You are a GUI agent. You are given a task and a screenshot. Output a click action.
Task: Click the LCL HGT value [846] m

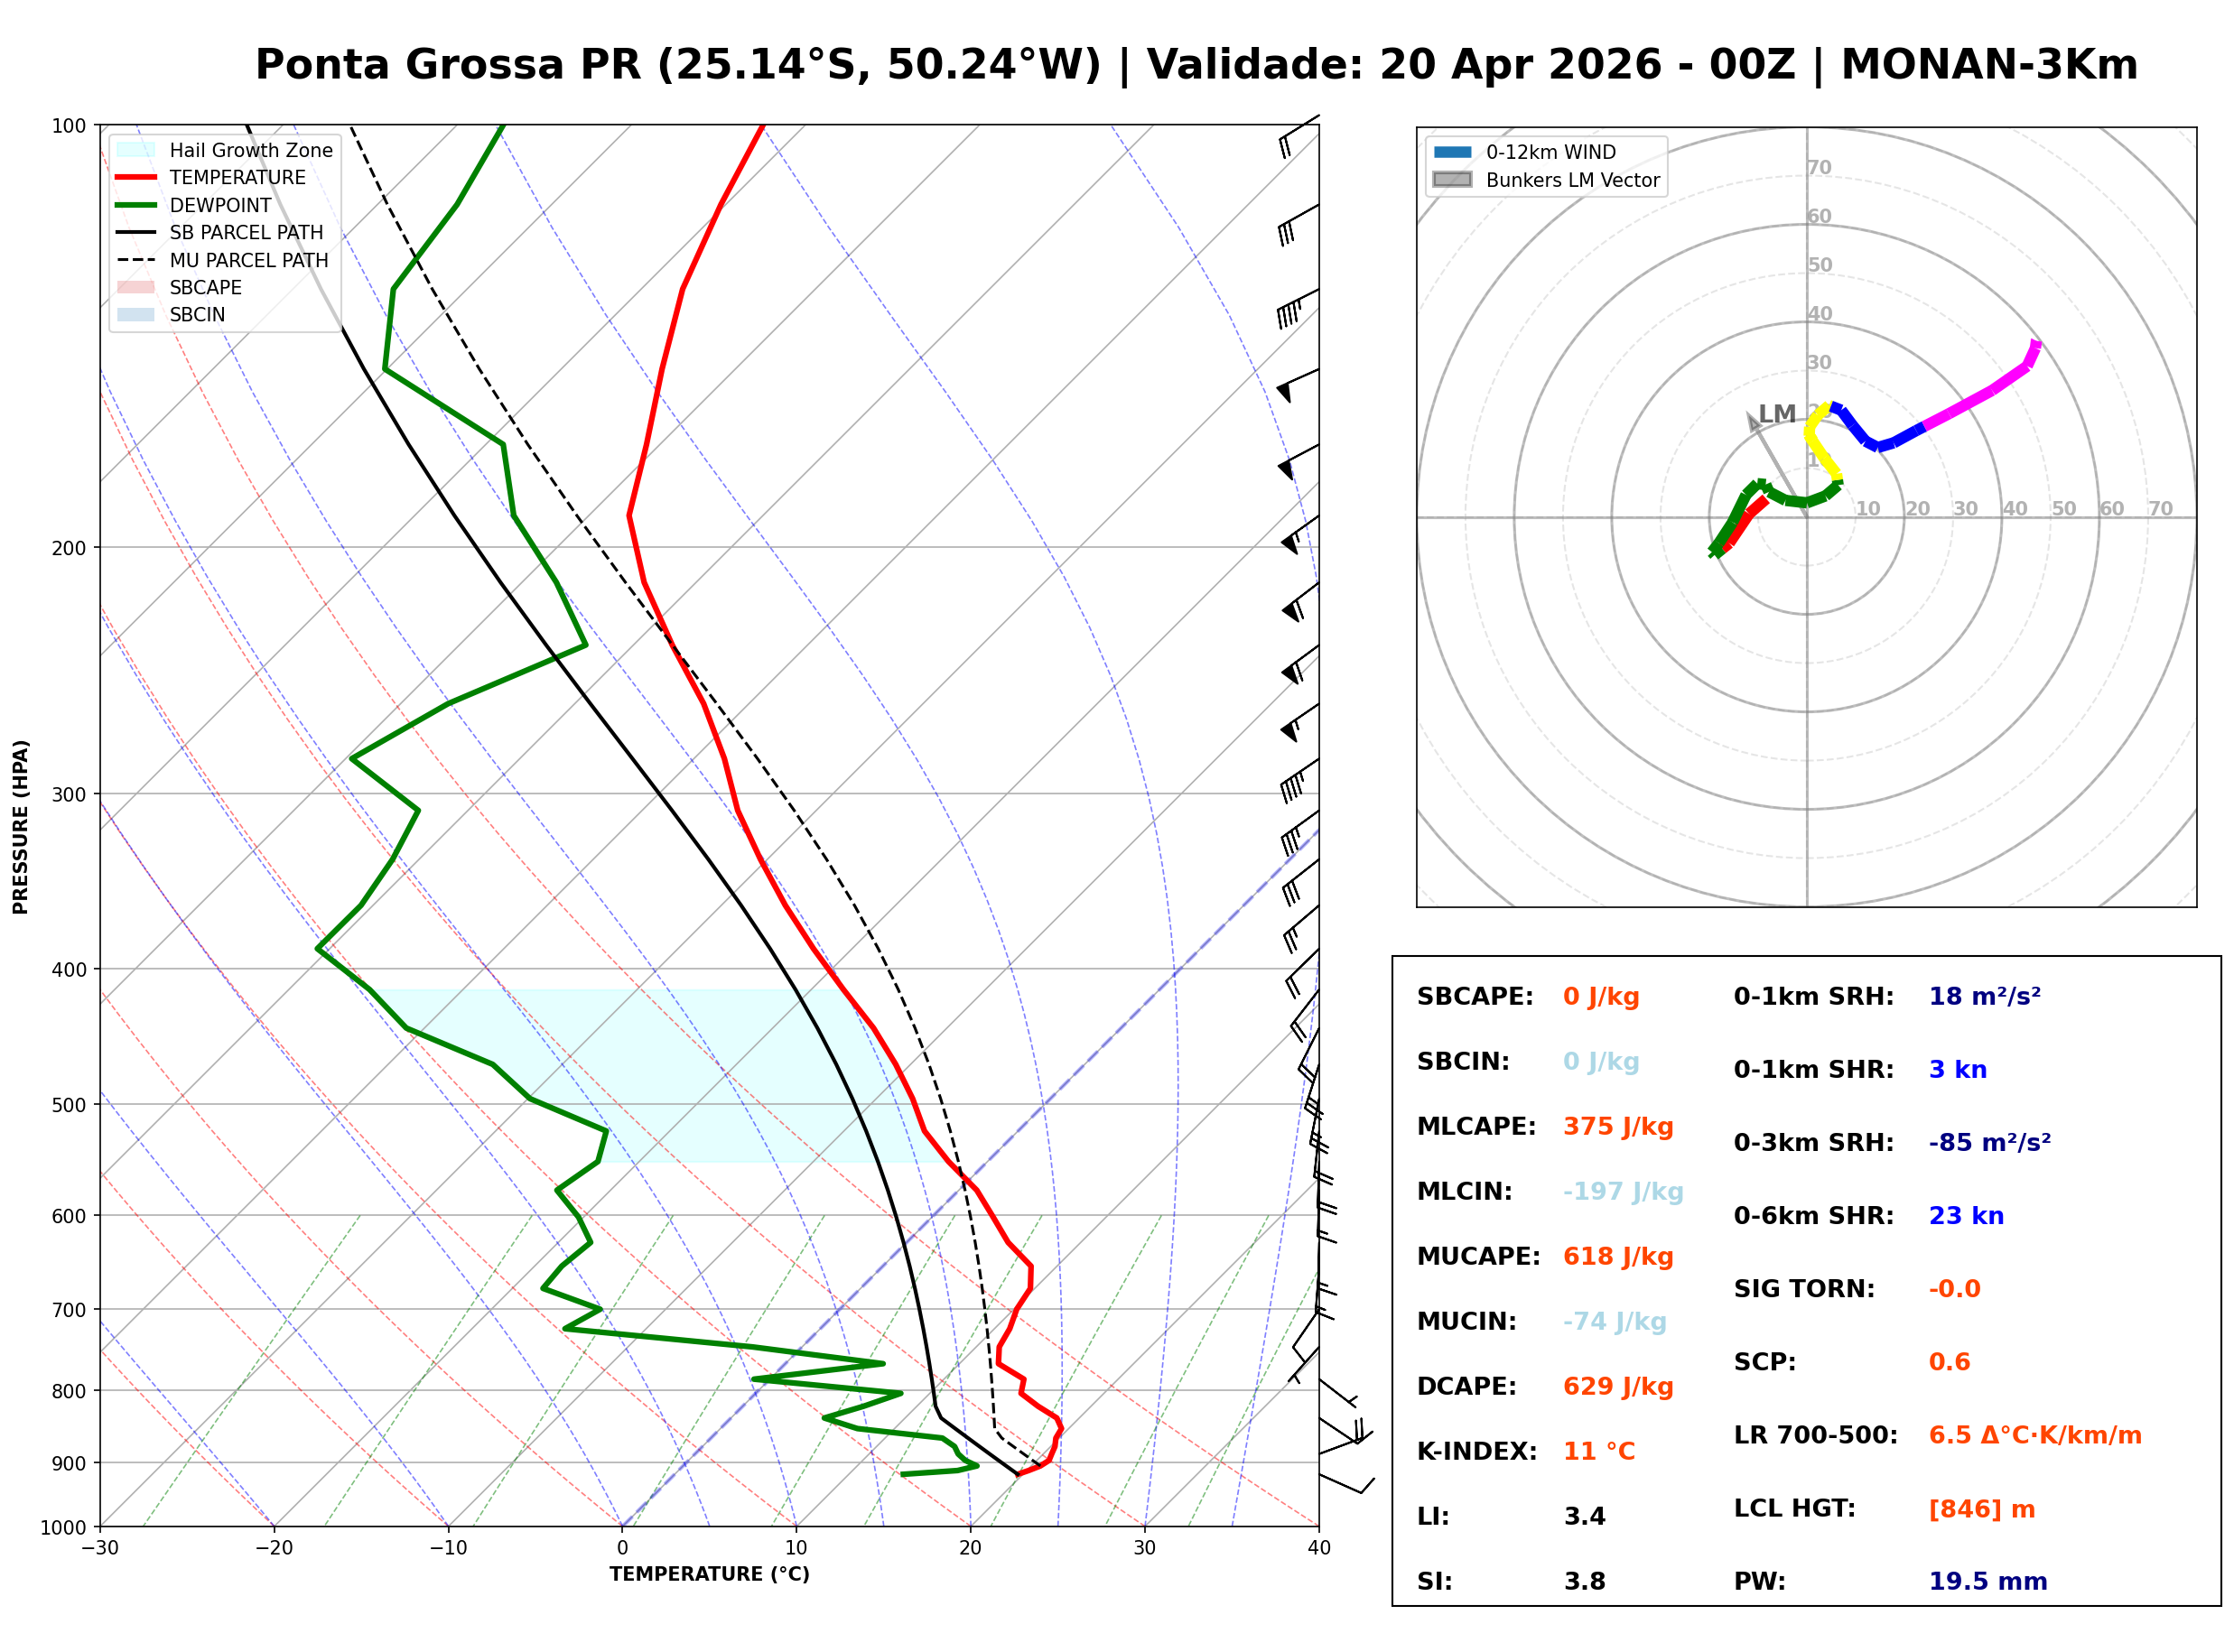click(1982, 1509)
